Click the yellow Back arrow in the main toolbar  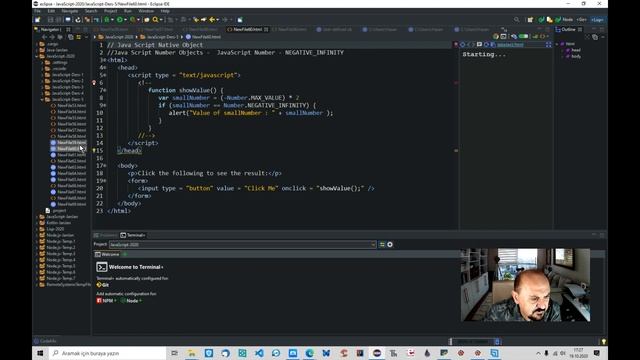click(x=212, y=20)
